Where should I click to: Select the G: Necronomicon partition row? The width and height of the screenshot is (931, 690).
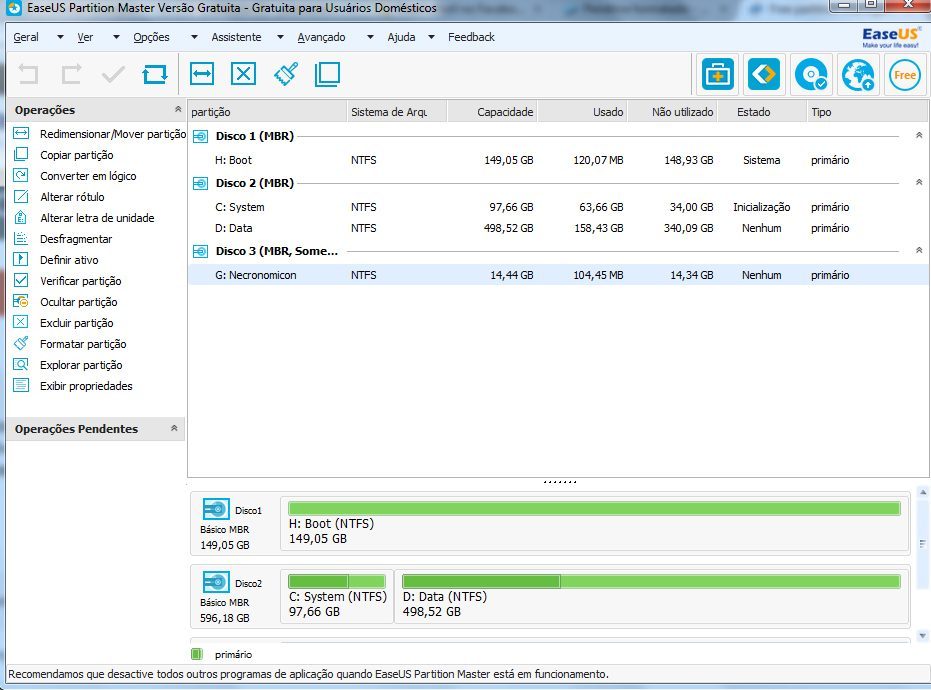[558, 275]
